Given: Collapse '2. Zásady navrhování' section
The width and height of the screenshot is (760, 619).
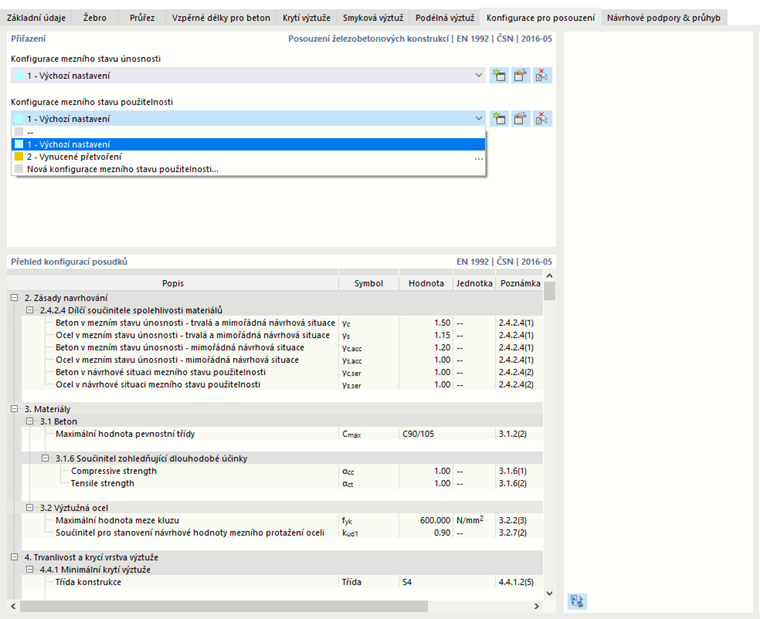Looking at the screenshot, I should 15,298.
